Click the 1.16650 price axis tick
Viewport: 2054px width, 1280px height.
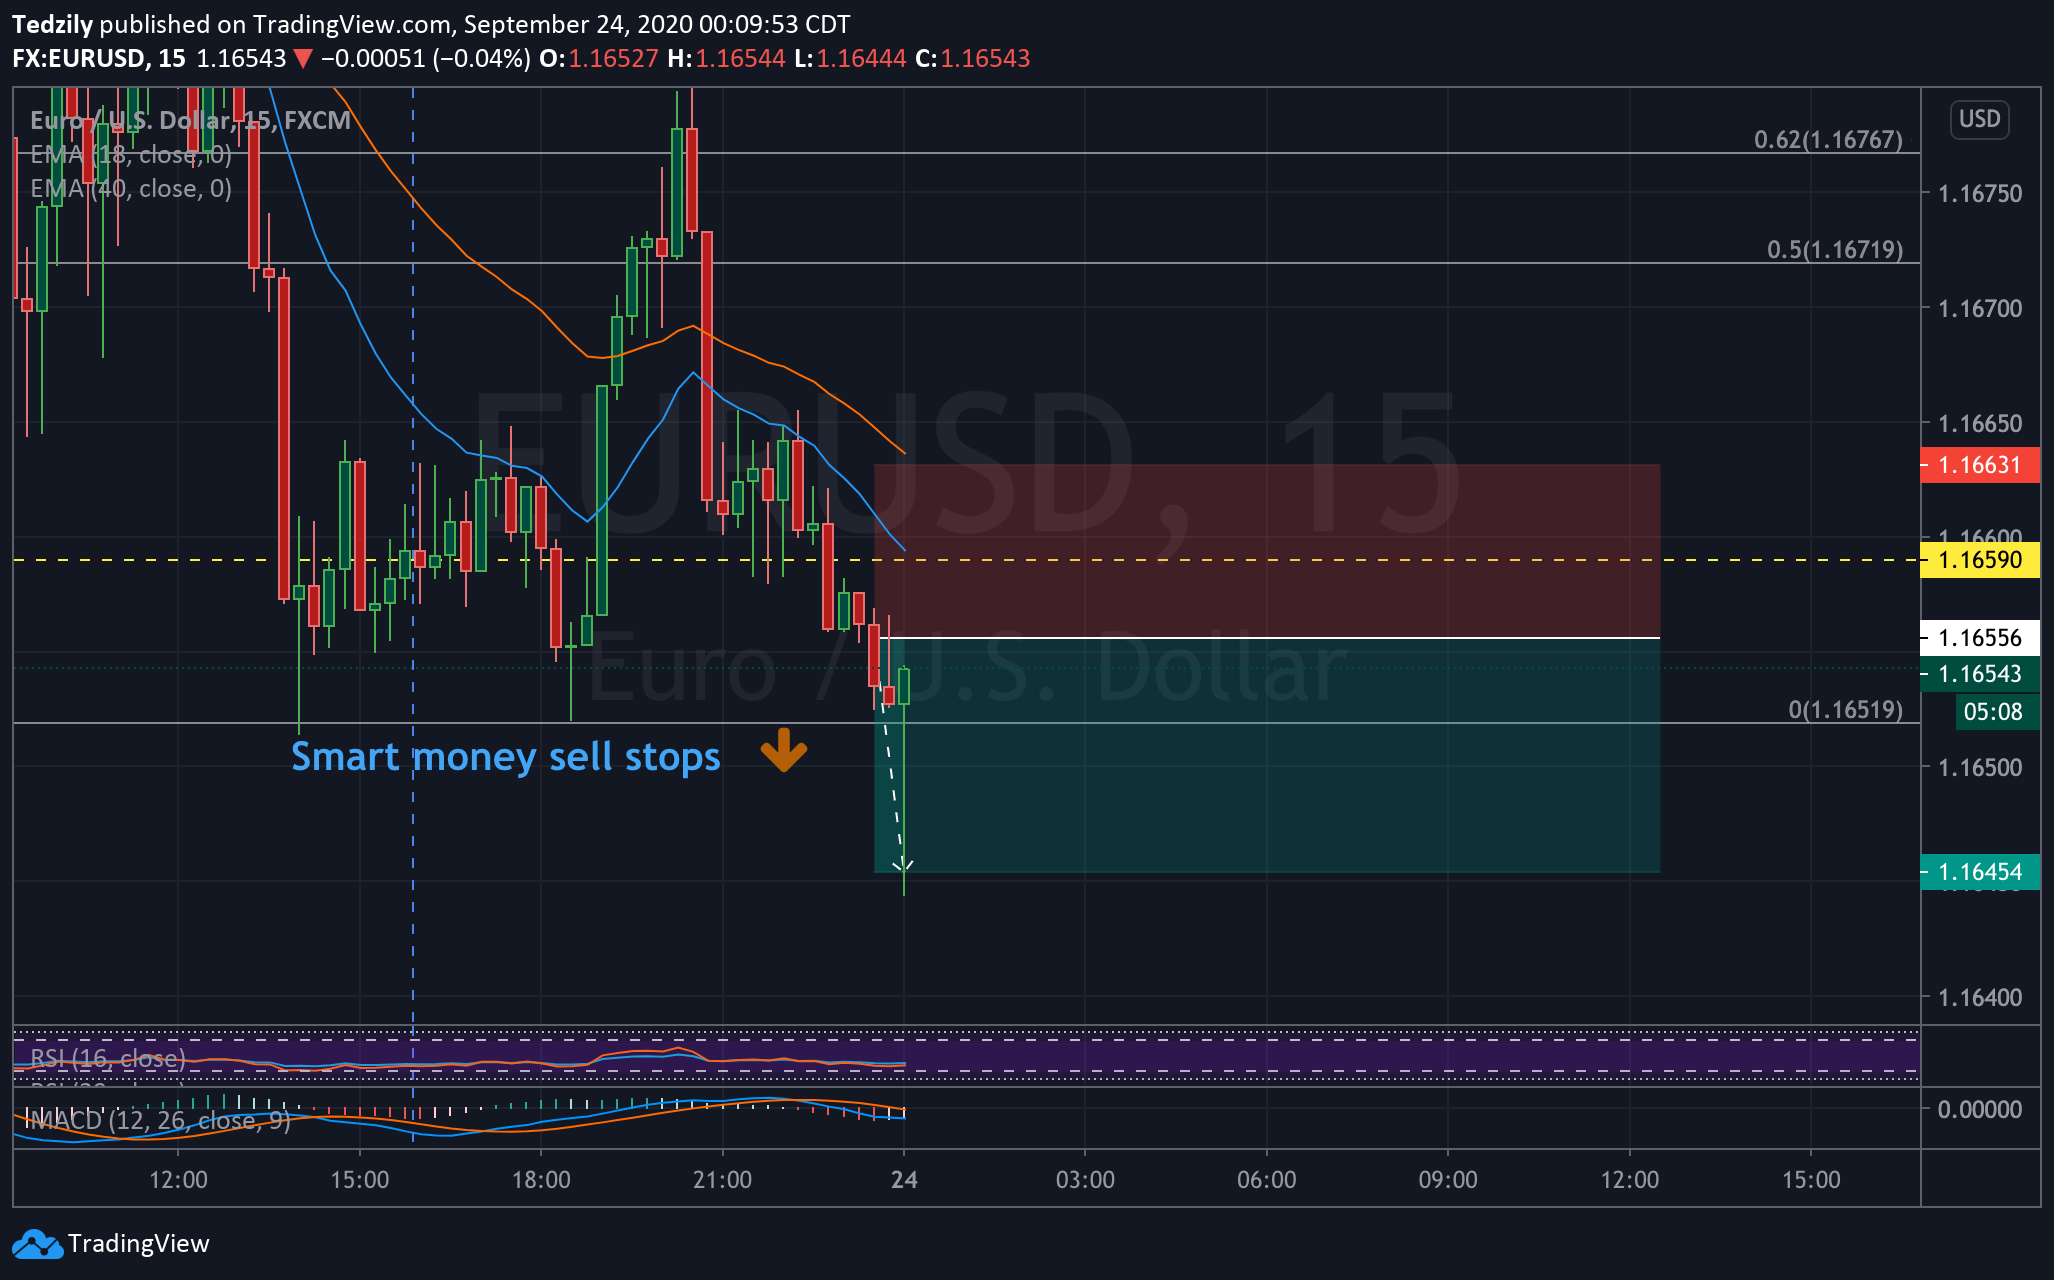[1979, 424]
